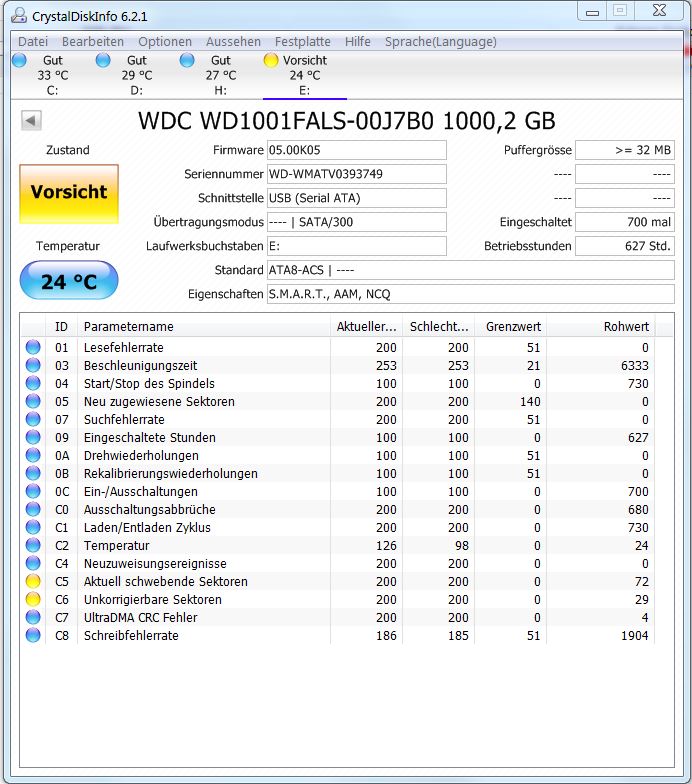Click the Vorsicht 24 °C E: drive tab

(305, 75)
